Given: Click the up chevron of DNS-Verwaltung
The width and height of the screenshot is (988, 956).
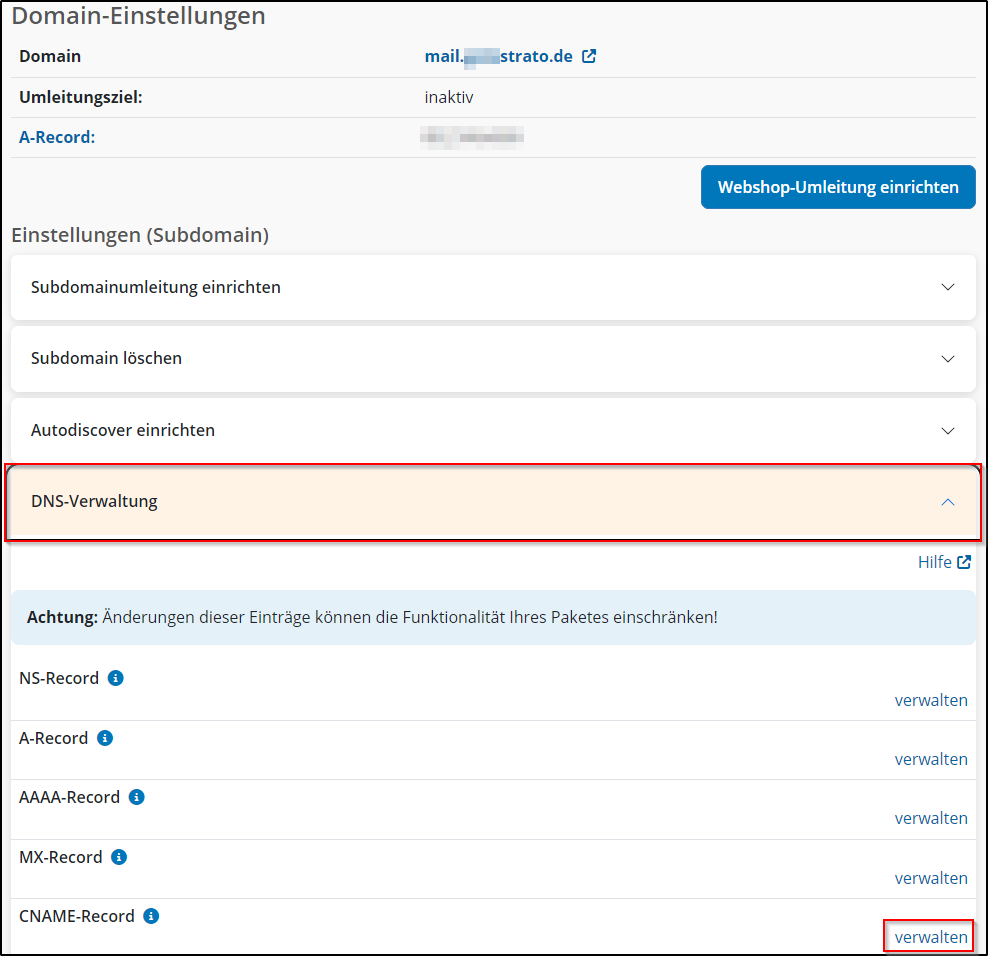Looking at the screenshot, I should pyautogui.click(x=948, y=502).
